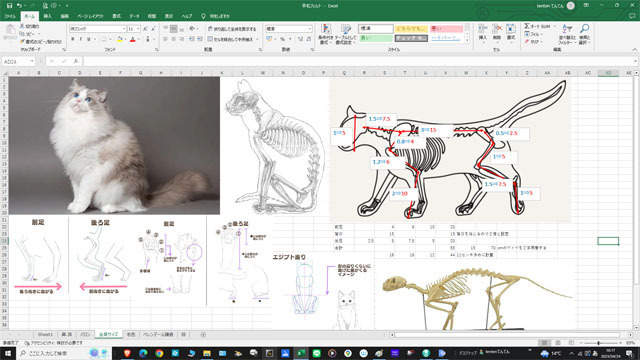Decrease the cell indent

click(192, 39)
